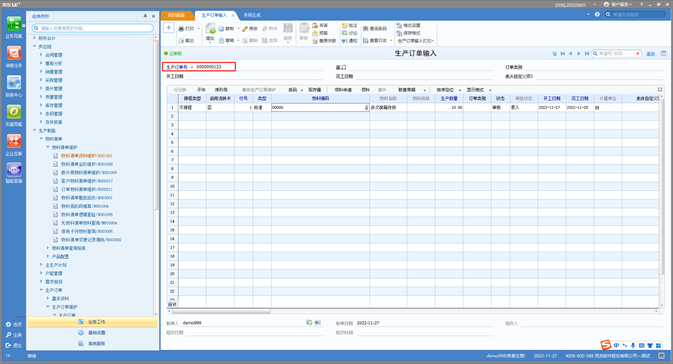Select the 系统服务 panel at the navigation bottom
Image resolution: width=673 pixels, height=364 pixels.
pos(92,343)
